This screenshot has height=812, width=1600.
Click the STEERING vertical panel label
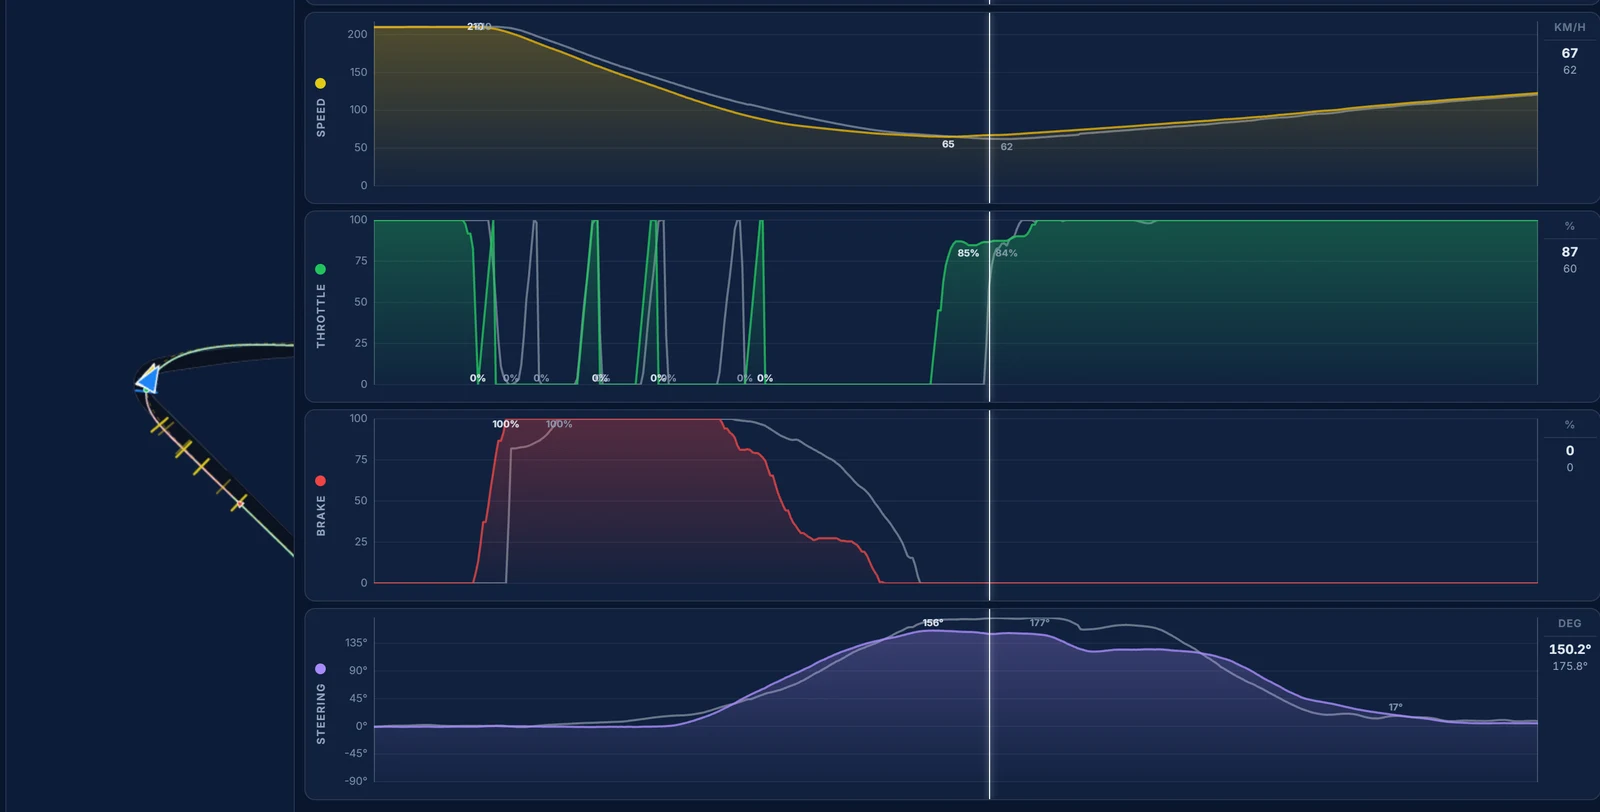click(321, 714)
